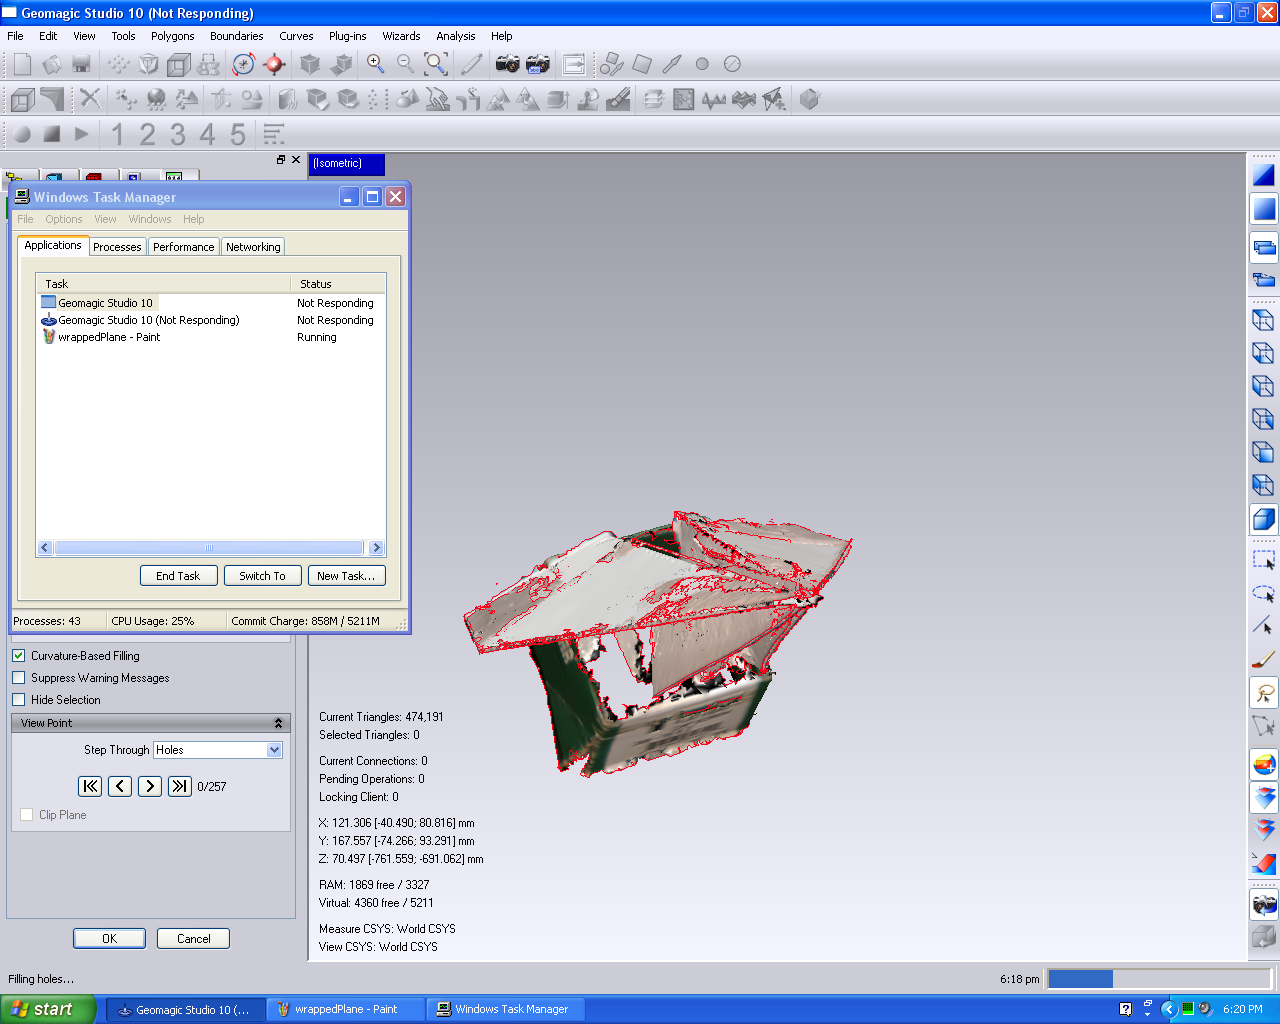
Task: Click OK in the fill holes panel
Action: coord(109,939)
